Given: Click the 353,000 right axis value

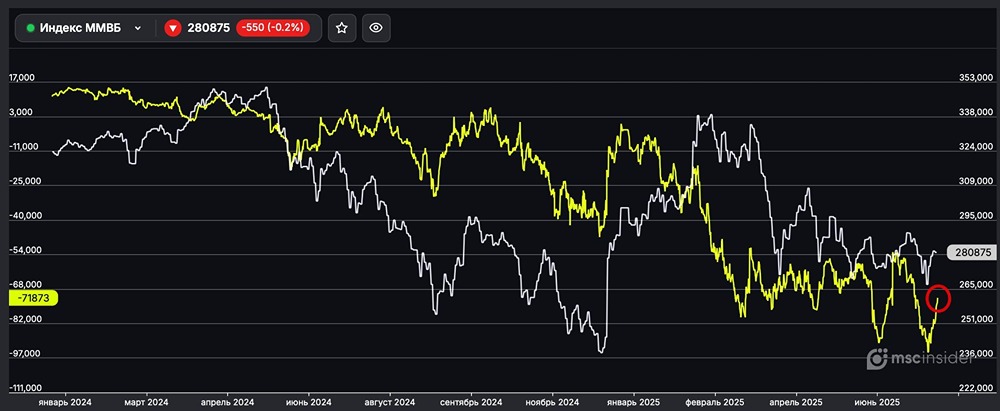Looking at the screenshot, I should tap(975, 77).
